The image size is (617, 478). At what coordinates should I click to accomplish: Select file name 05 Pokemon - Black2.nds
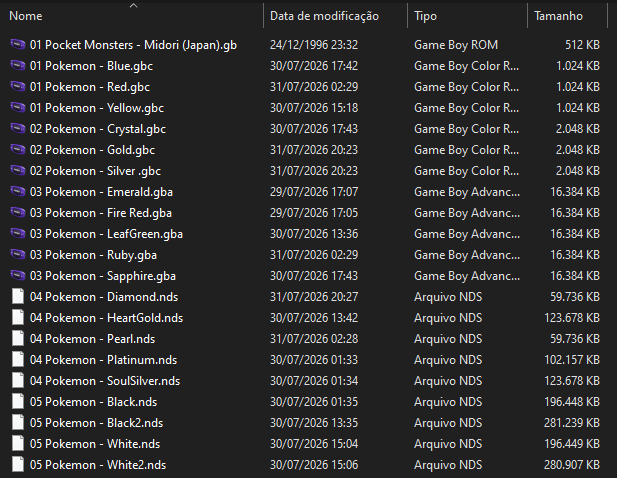[x=96, y=423]
